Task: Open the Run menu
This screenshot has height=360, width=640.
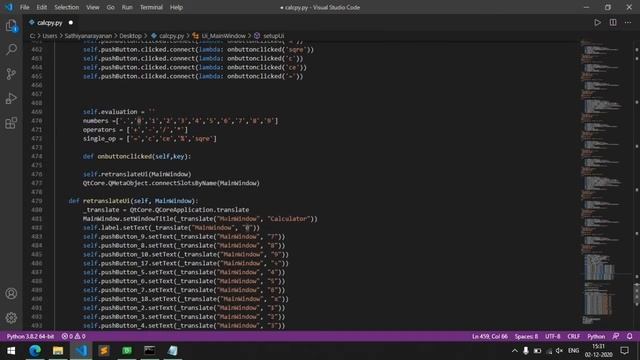Action: pos(127,7)
